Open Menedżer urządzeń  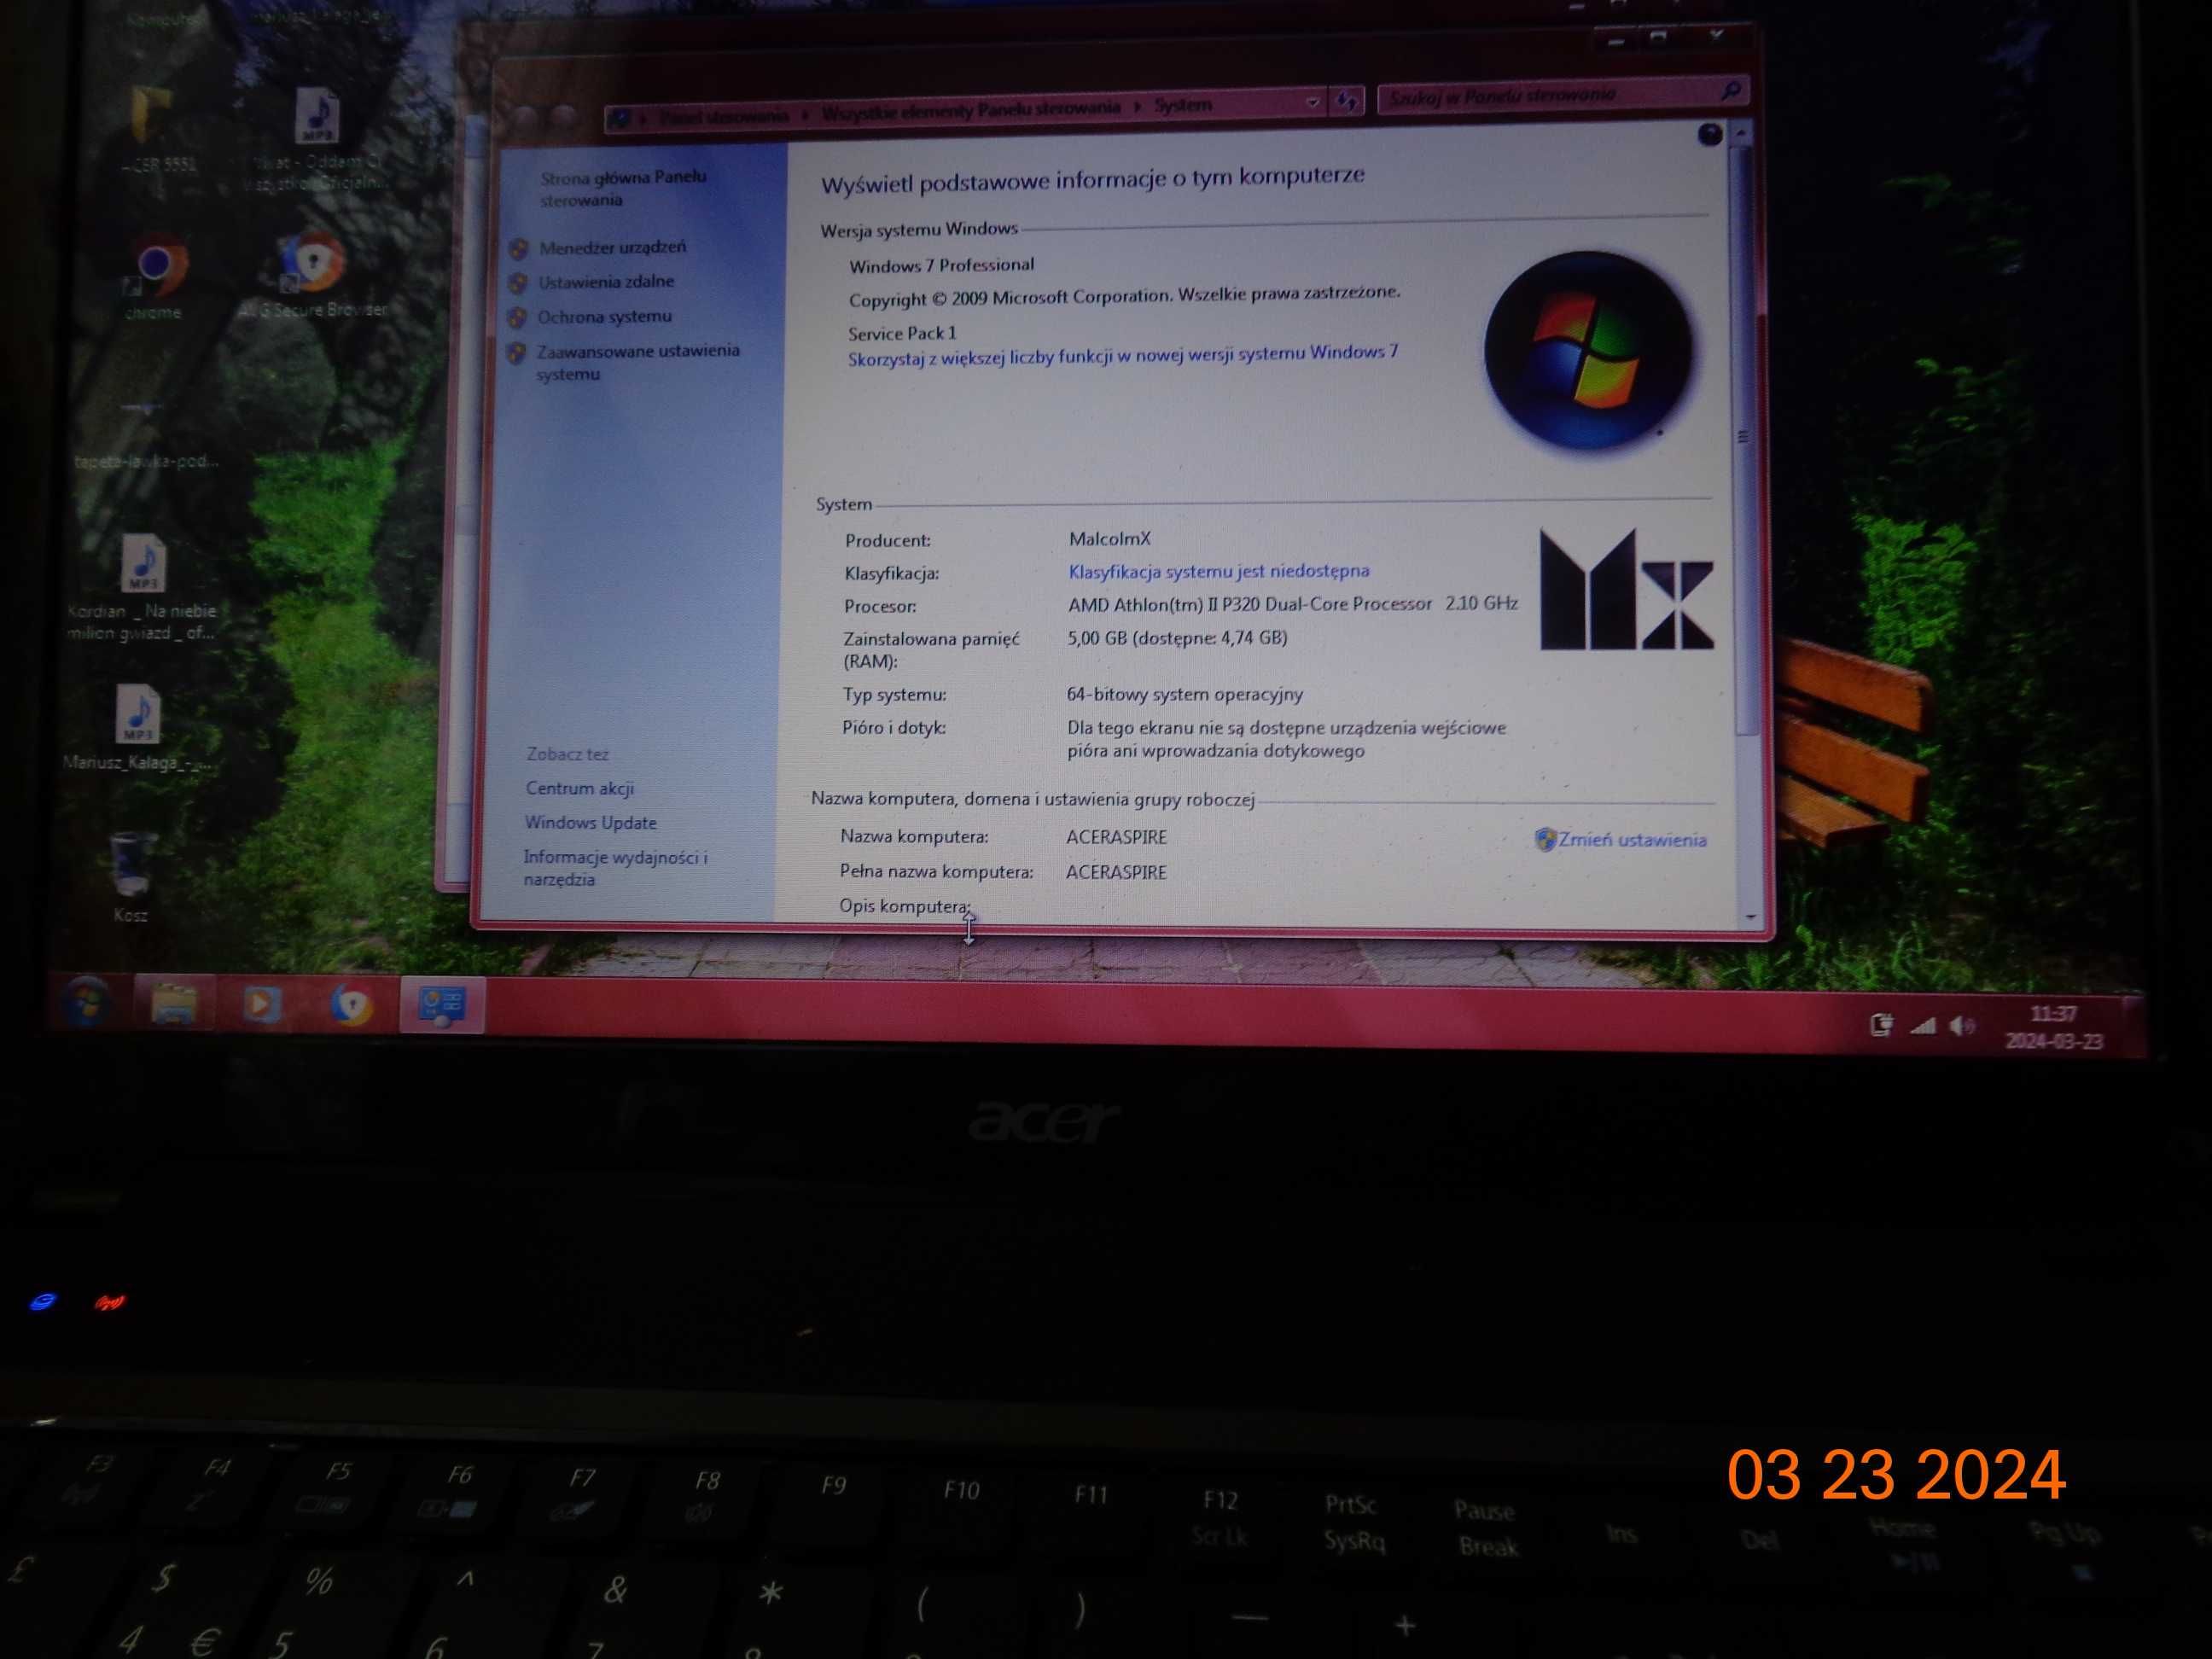point(612,247)
